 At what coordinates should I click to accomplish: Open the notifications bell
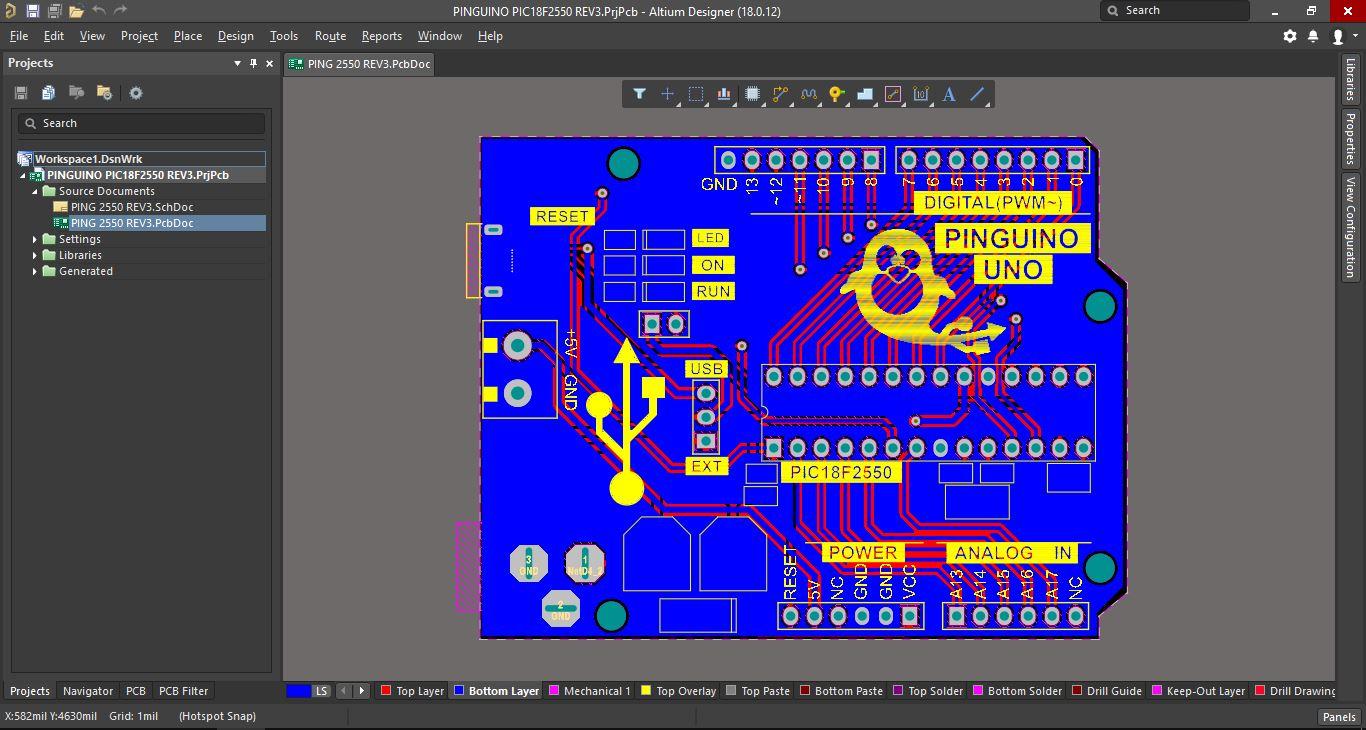pos(1314,36)
